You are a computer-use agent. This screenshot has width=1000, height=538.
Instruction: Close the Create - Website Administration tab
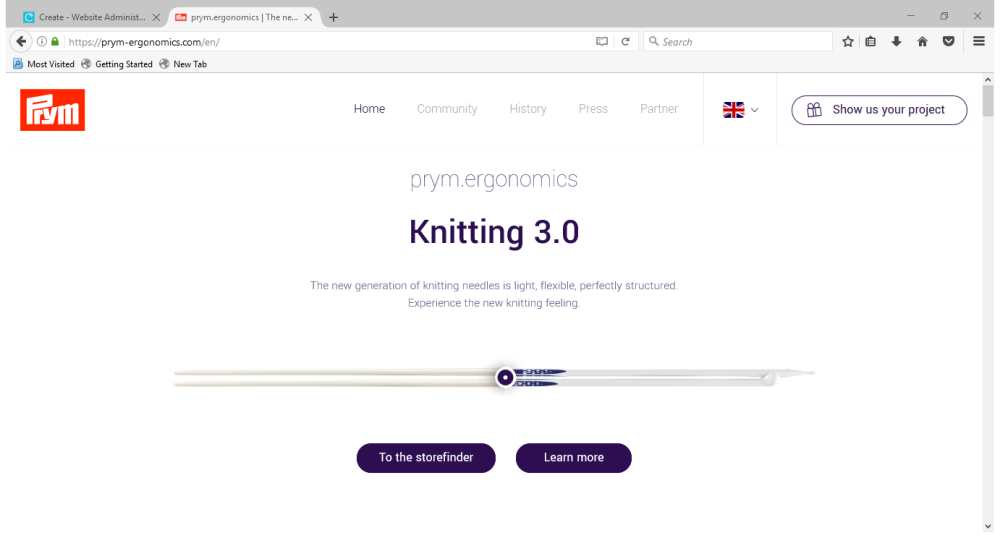point(156,17)
